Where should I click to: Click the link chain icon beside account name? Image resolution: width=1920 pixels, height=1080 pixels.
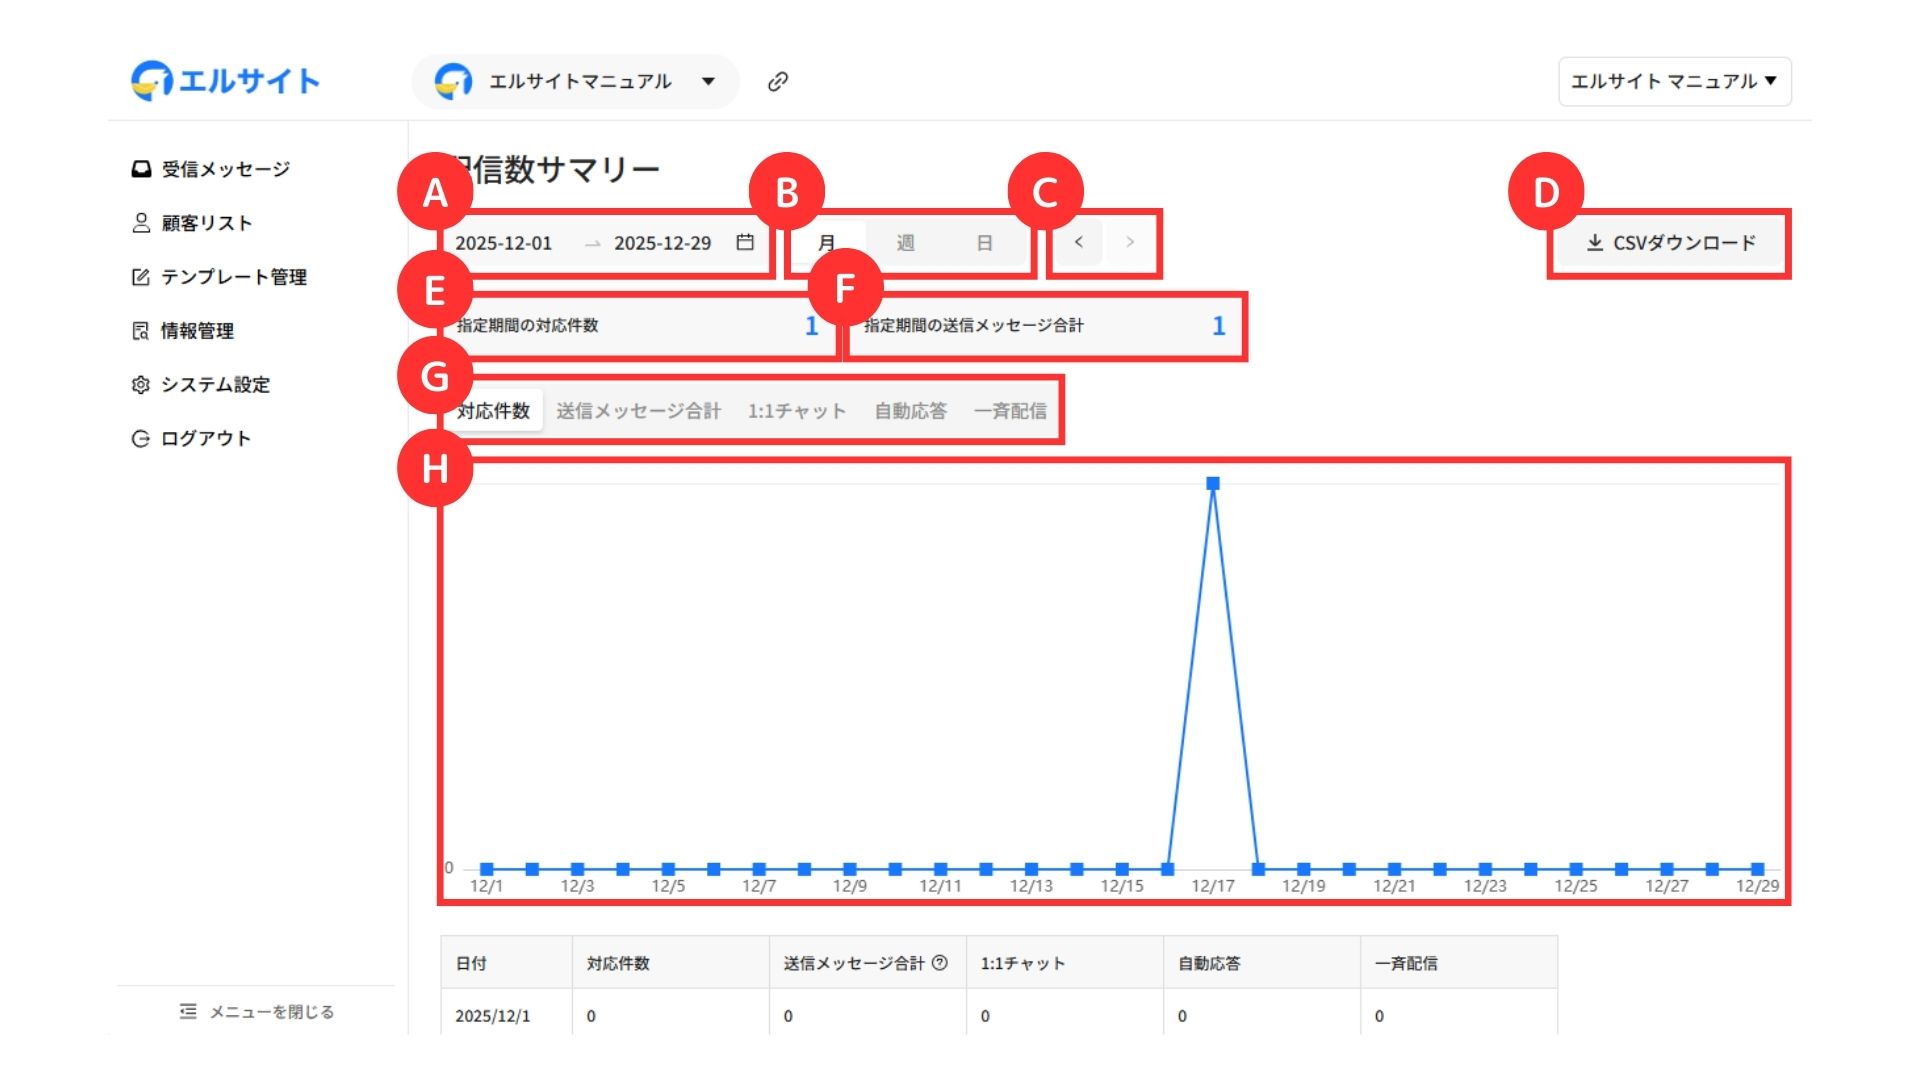(x=778, y=82)
